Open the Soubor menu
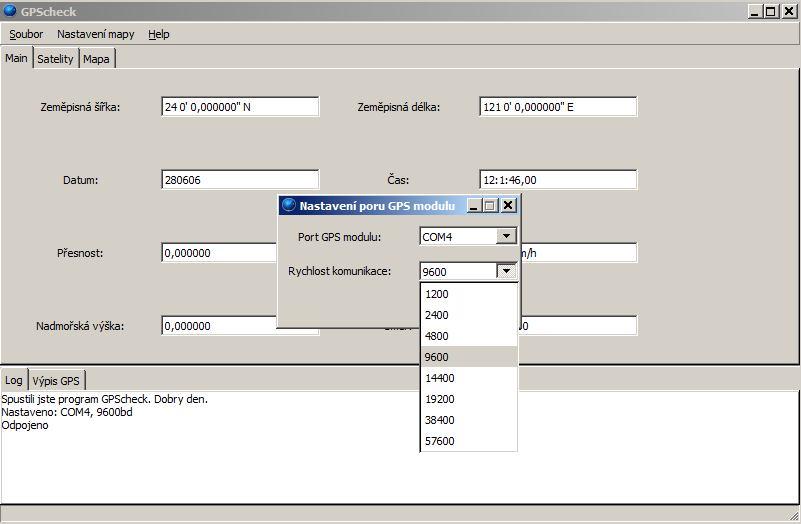Screen dimensions: 801x524 pyautogui.click(x=26, y=34)
